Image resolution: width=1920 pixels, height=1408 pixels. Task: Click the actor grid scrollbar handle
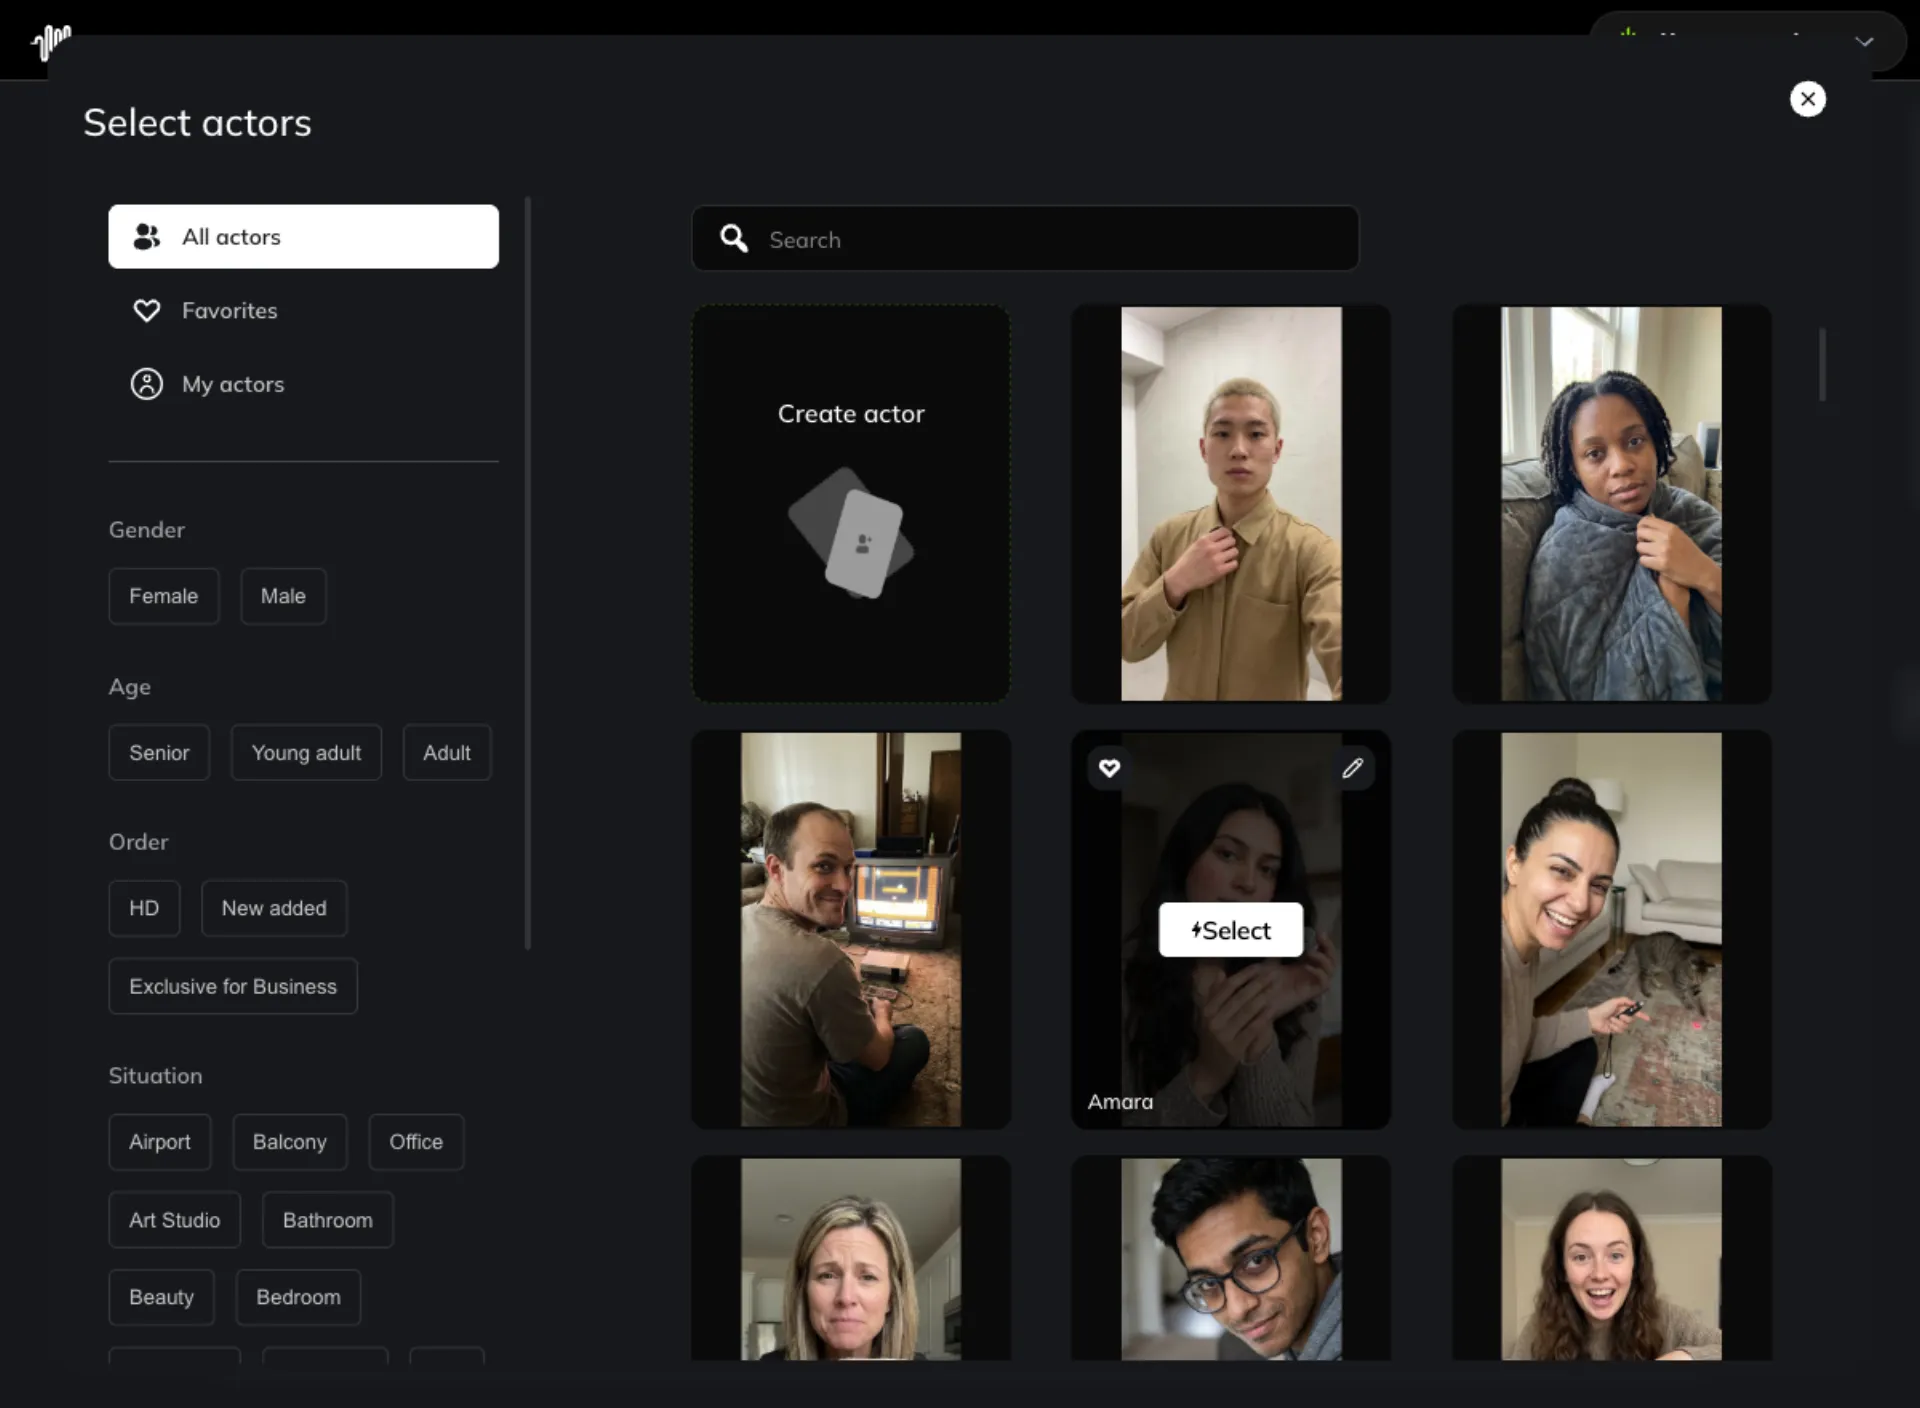(x=1823, y=364)
